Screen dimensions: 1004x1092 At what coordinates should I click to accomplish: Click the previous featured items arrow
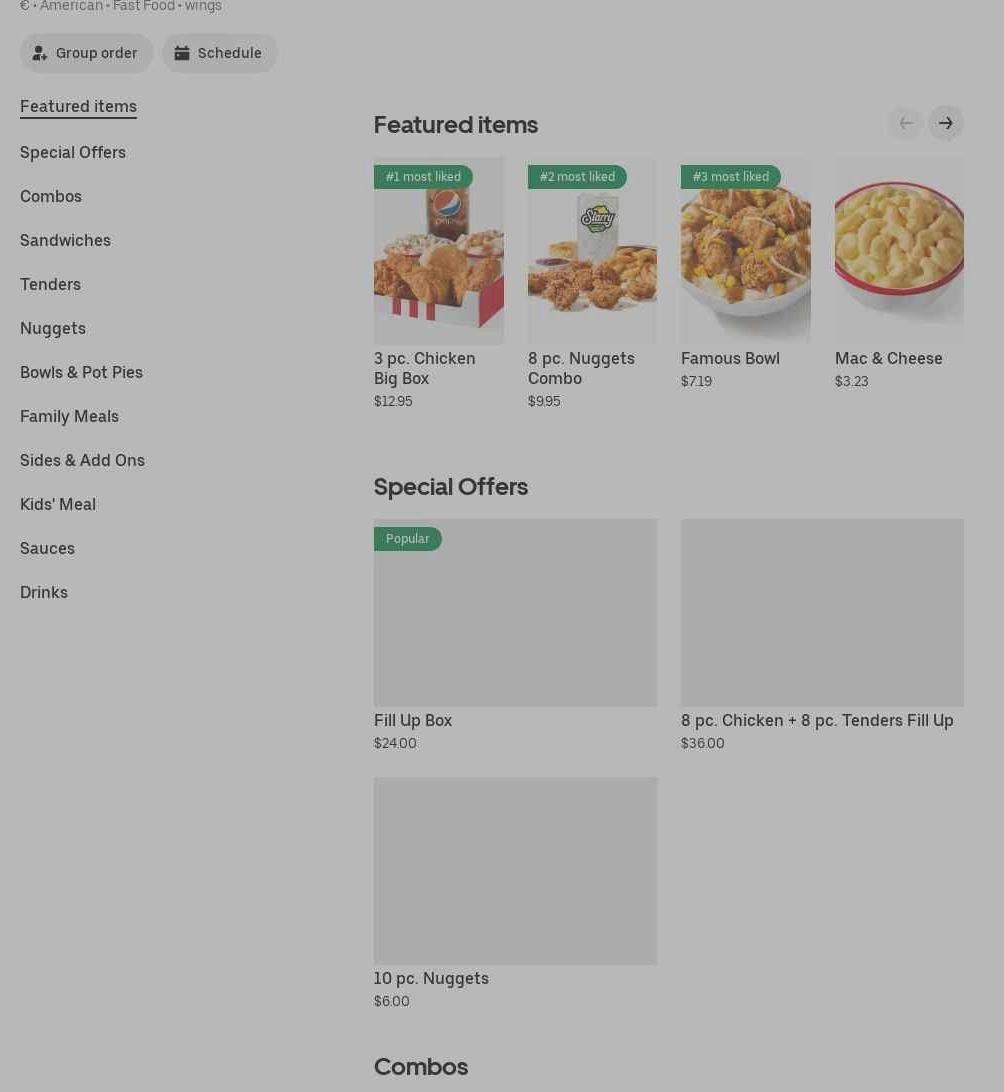pos(906,123)
